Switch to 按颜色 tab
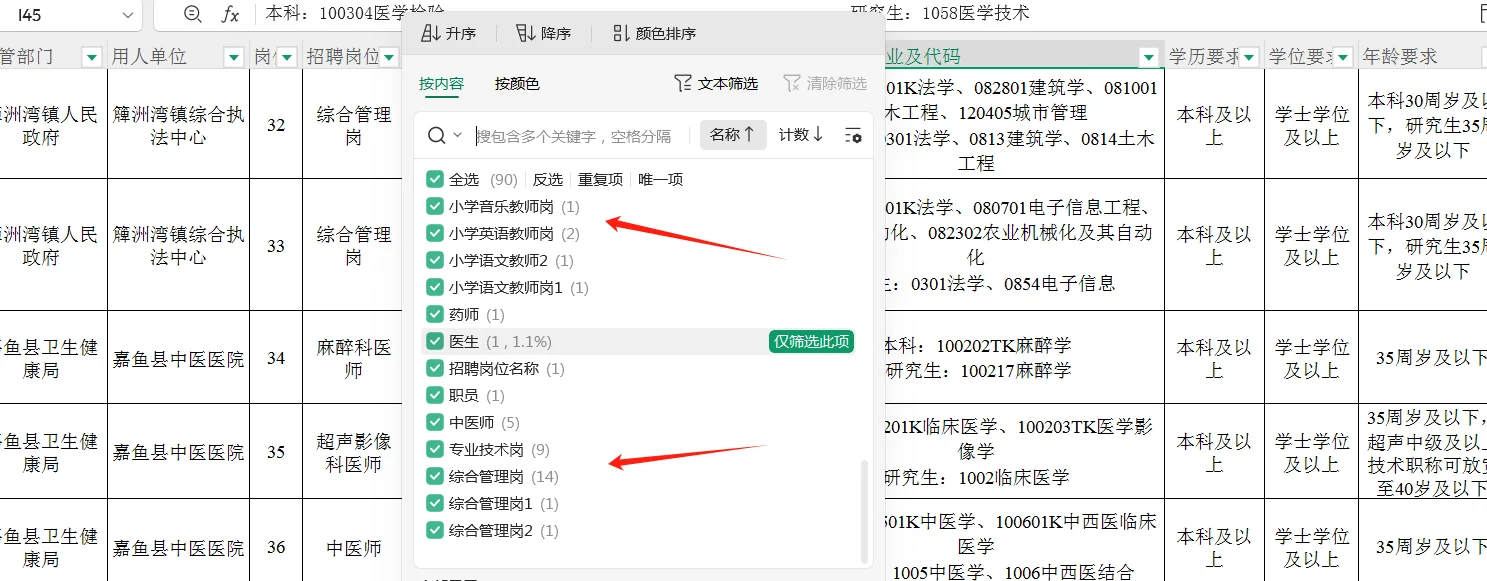 [x=517, y=84]
